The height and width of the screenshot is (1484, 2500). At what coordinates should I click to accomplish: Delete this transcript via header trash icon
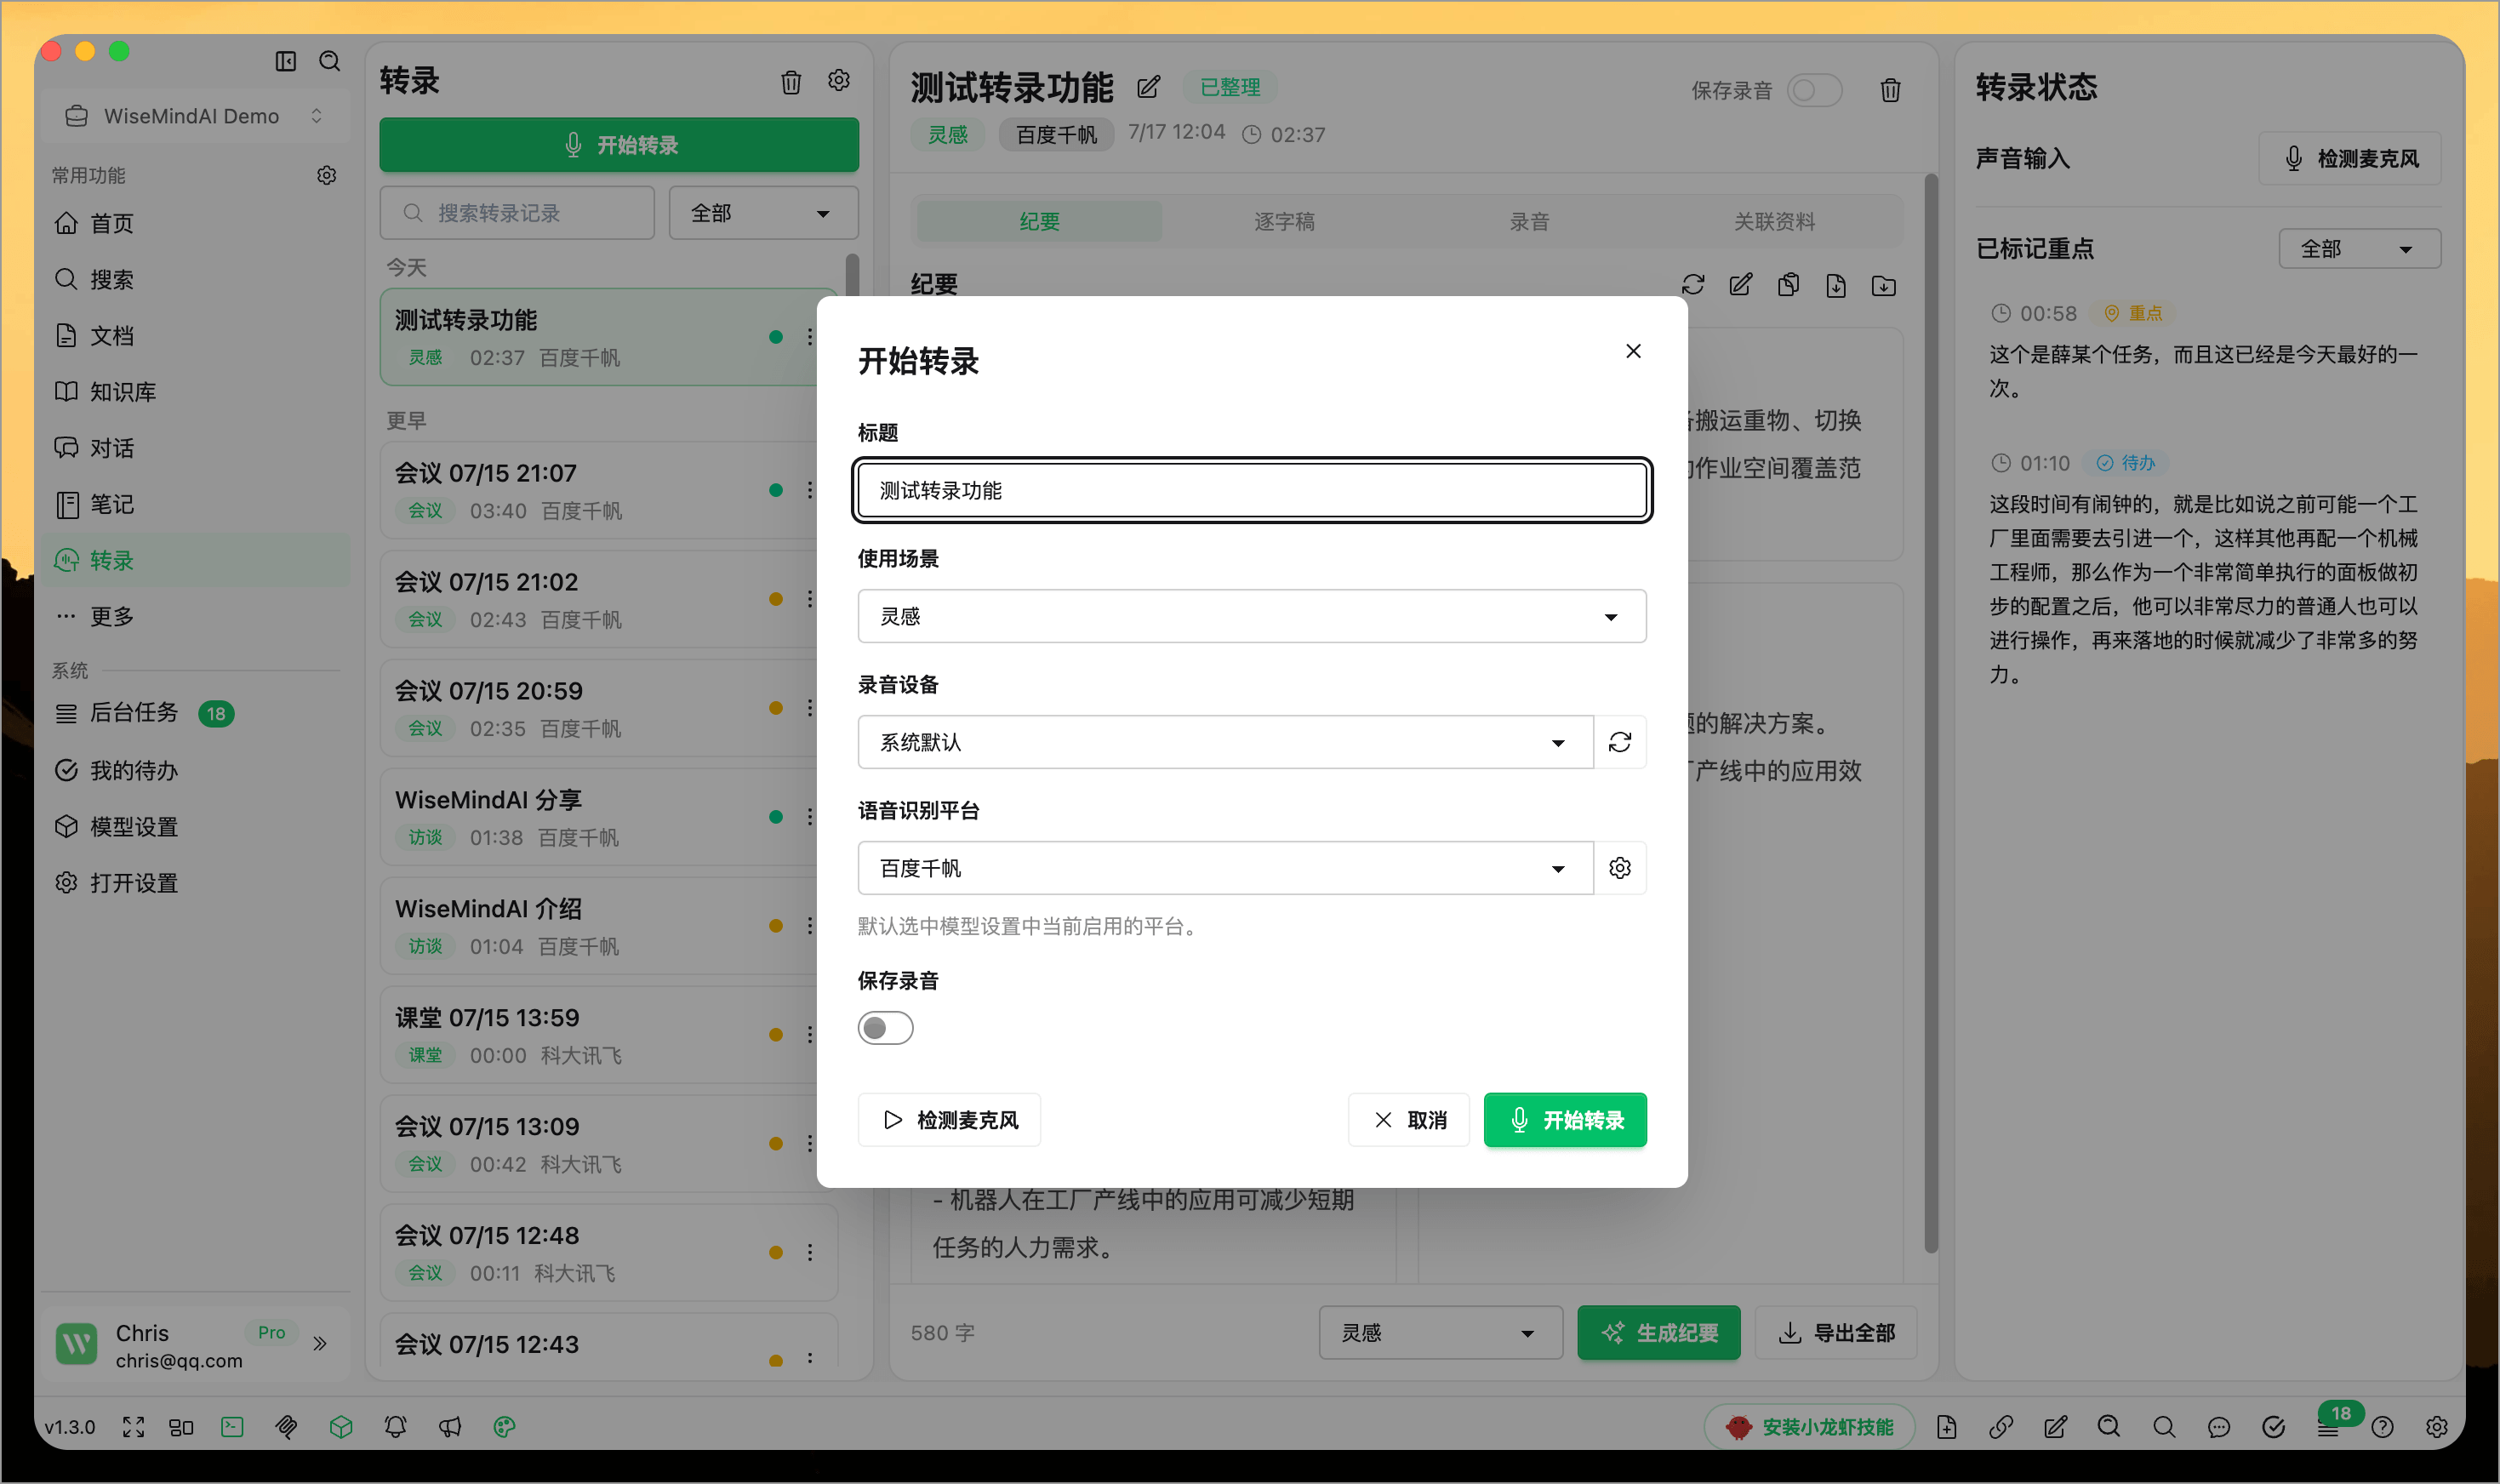1890,90
